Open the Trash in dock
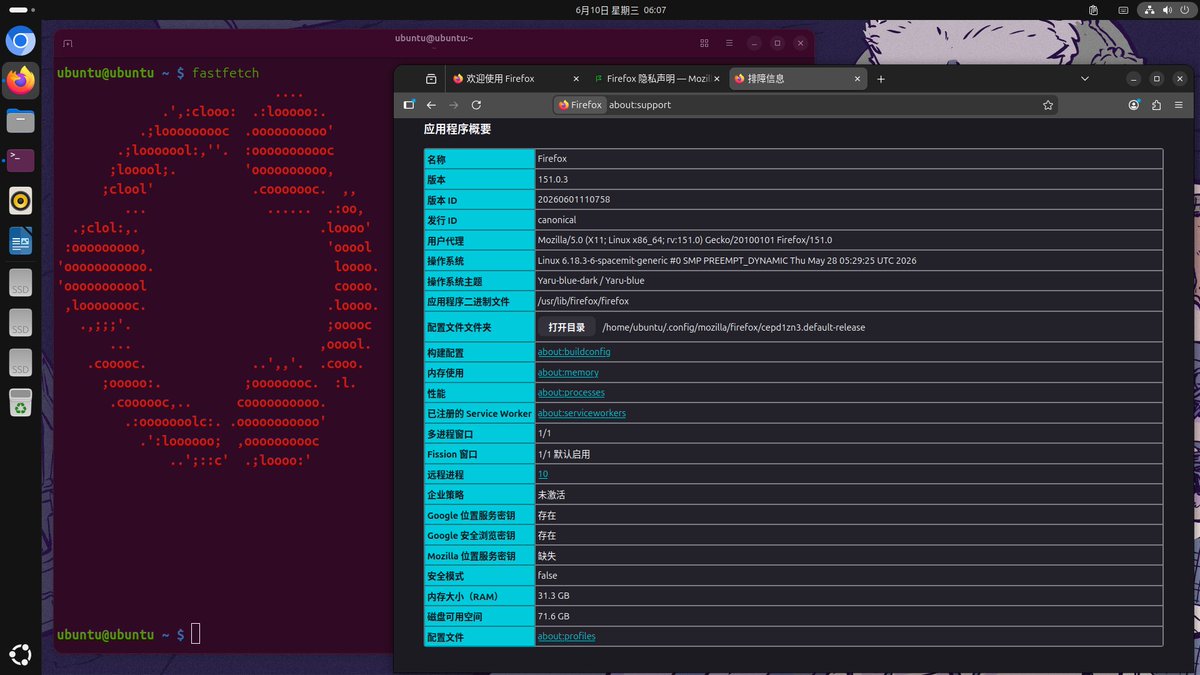The width and height of the screenshot is (1200, 675). [x=21, y=403]
